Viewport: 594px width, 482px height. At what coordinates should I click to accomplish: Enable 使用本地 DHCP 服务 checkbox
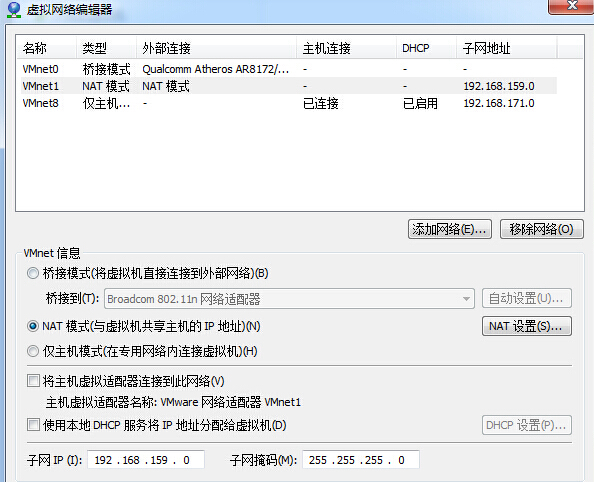[x=33, y=425]
